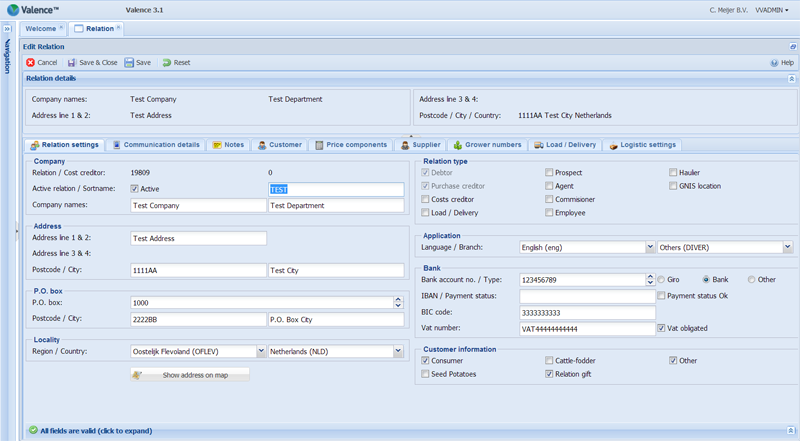Select the Other account type radio

click(752, 280)
